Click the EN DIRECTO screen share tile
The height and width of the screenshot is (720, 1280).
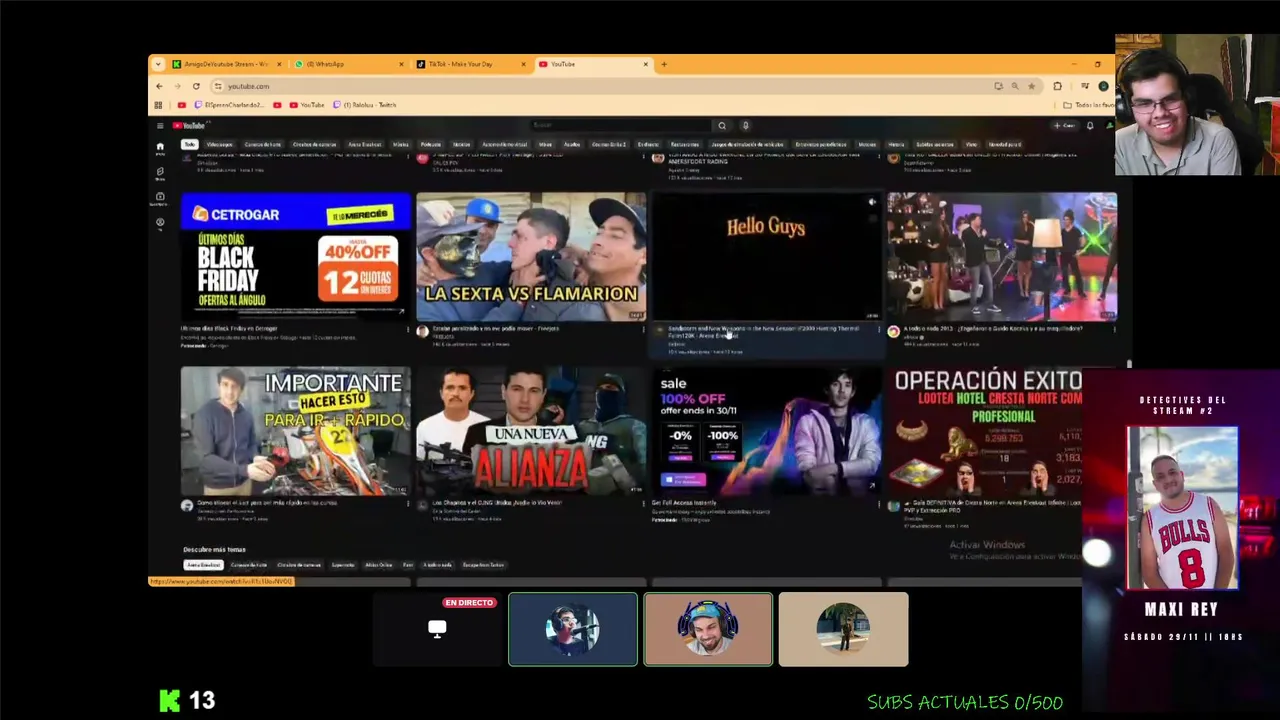tap(437, 629)
